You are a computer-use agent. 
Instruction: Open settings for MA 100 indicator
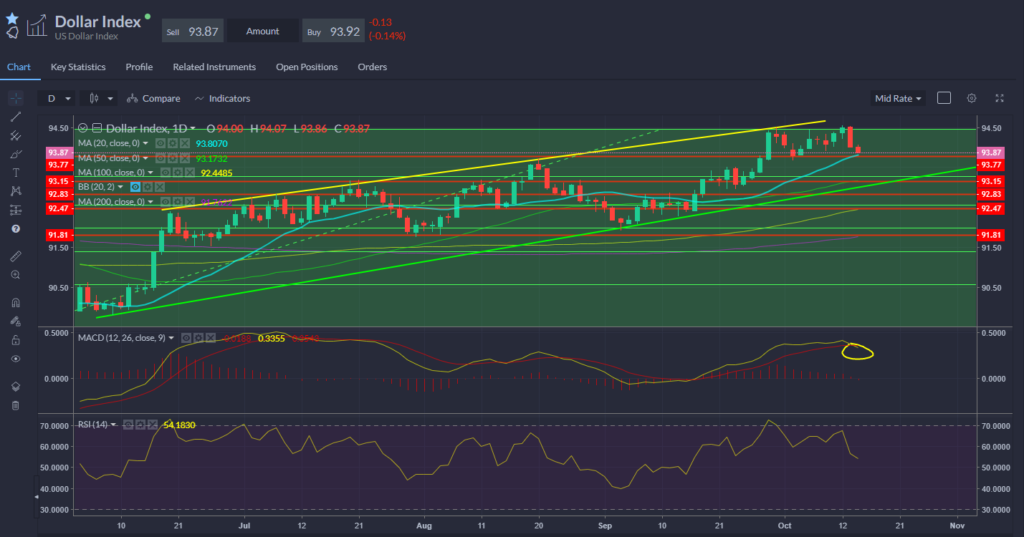click(178, 172)
